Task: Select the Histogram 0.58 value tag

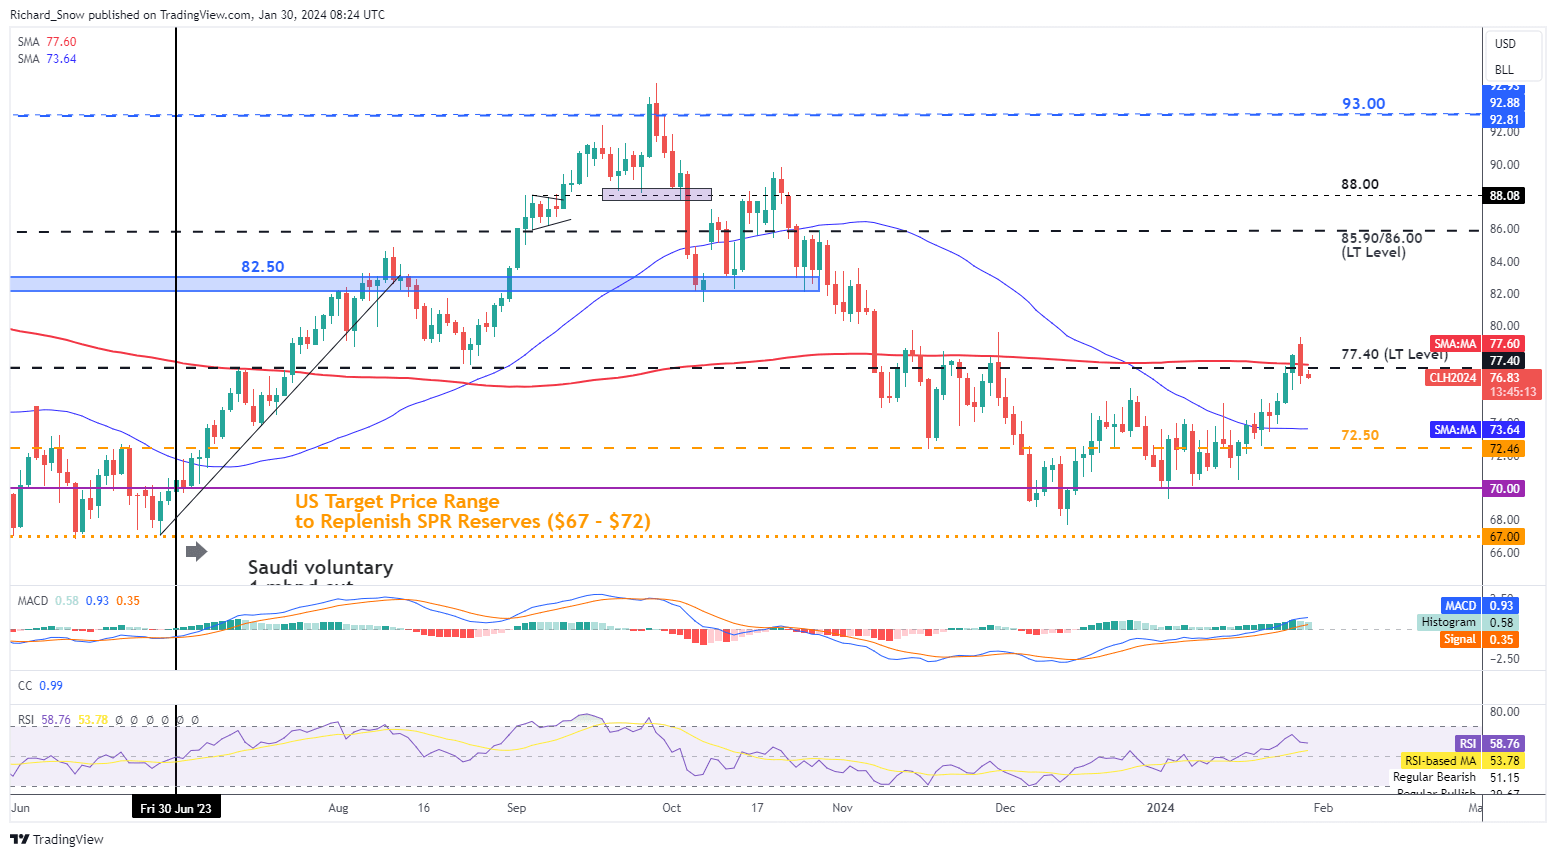Action: 1468,623
